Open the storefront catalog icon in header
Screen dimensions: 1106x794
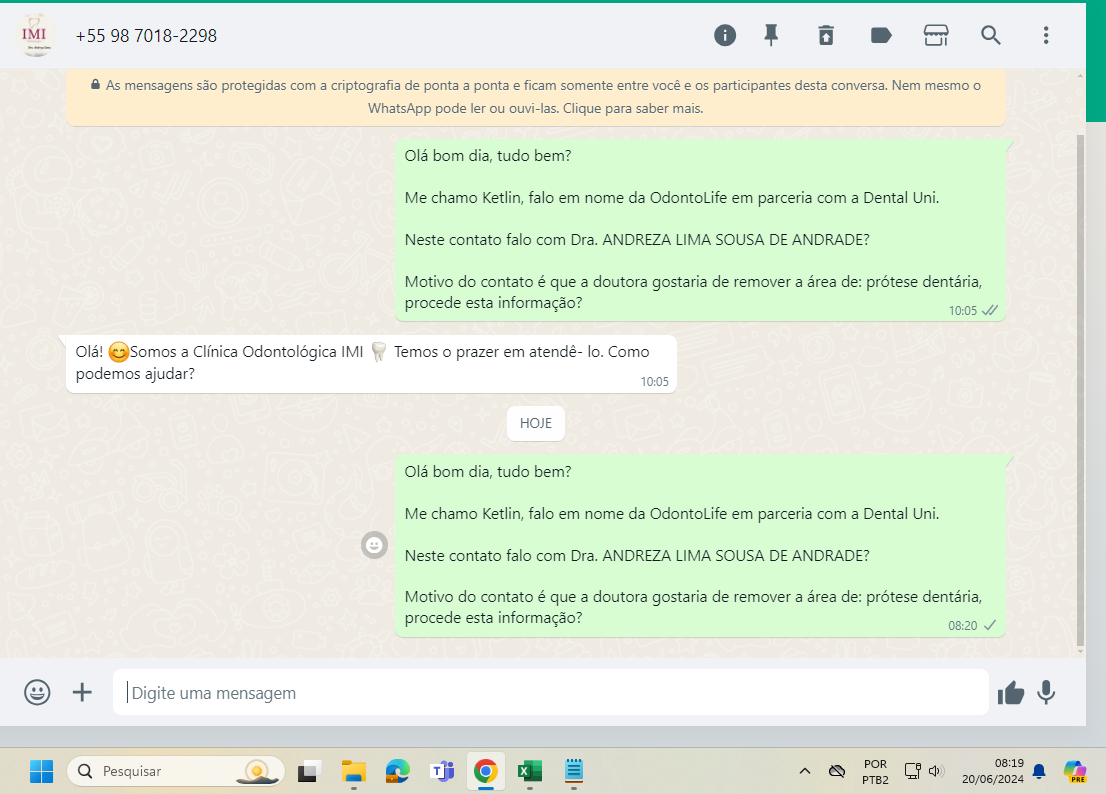tap(936, 35)
